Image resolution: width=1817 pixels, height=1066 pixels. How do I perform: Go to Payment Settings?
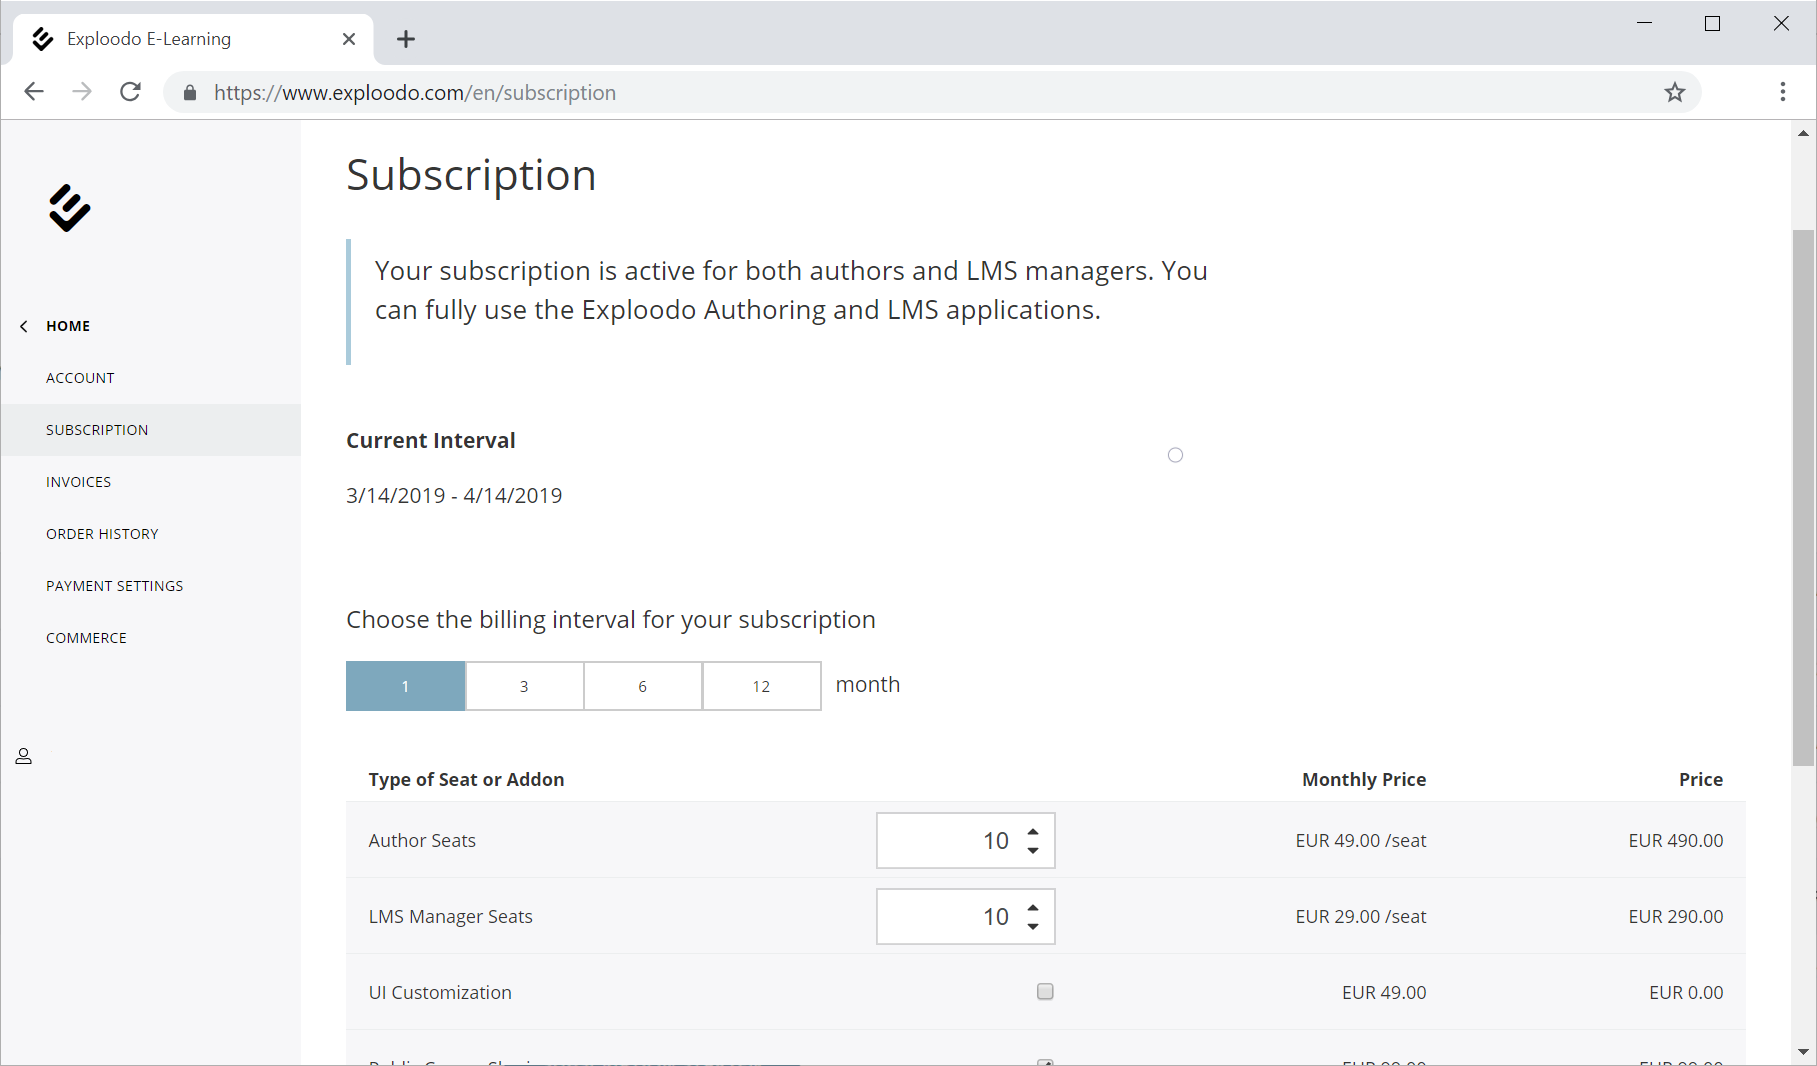114,586
